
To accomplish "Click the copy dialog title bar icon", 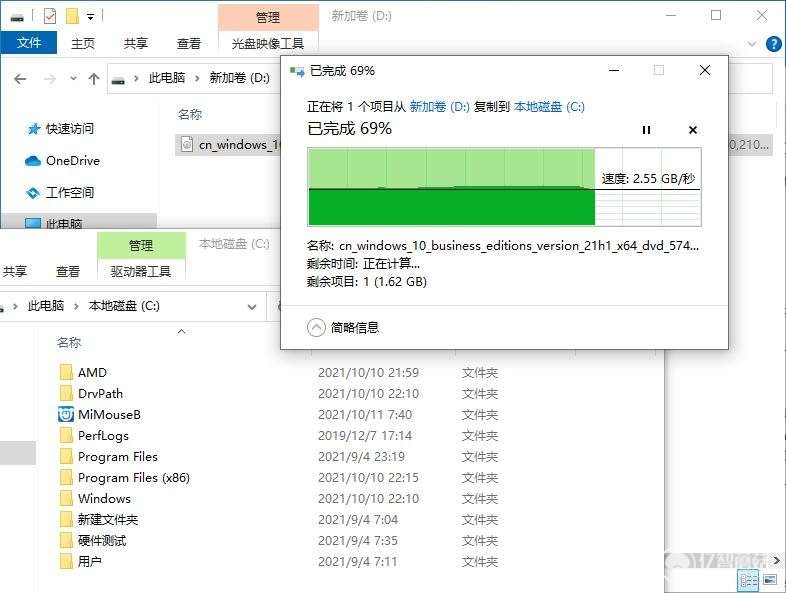I will 297,72.
